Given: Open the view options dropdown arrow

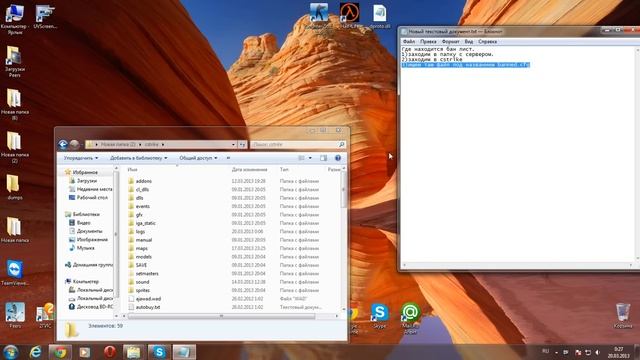Looking at the screenshot, I should tap(310, 158).
